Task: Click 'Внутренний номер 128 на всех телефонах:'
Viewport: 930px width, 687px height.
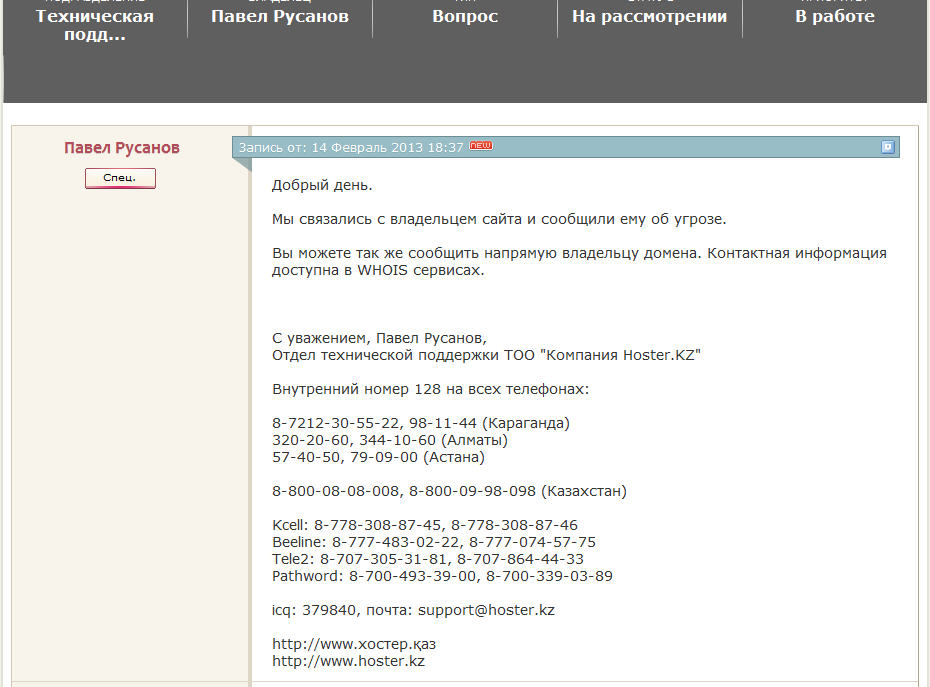Action: click(x=431, y=389)
